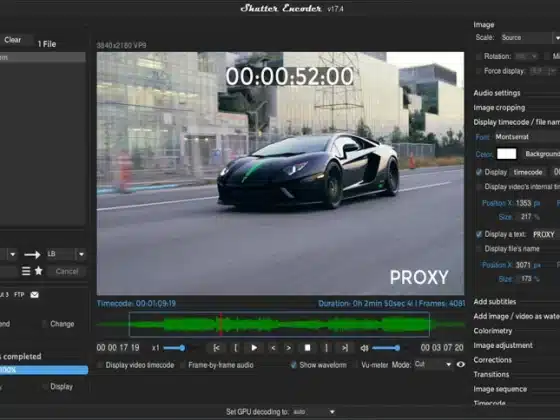Expand the Image cropping section
560x420 pixels.
pos(499,108)
